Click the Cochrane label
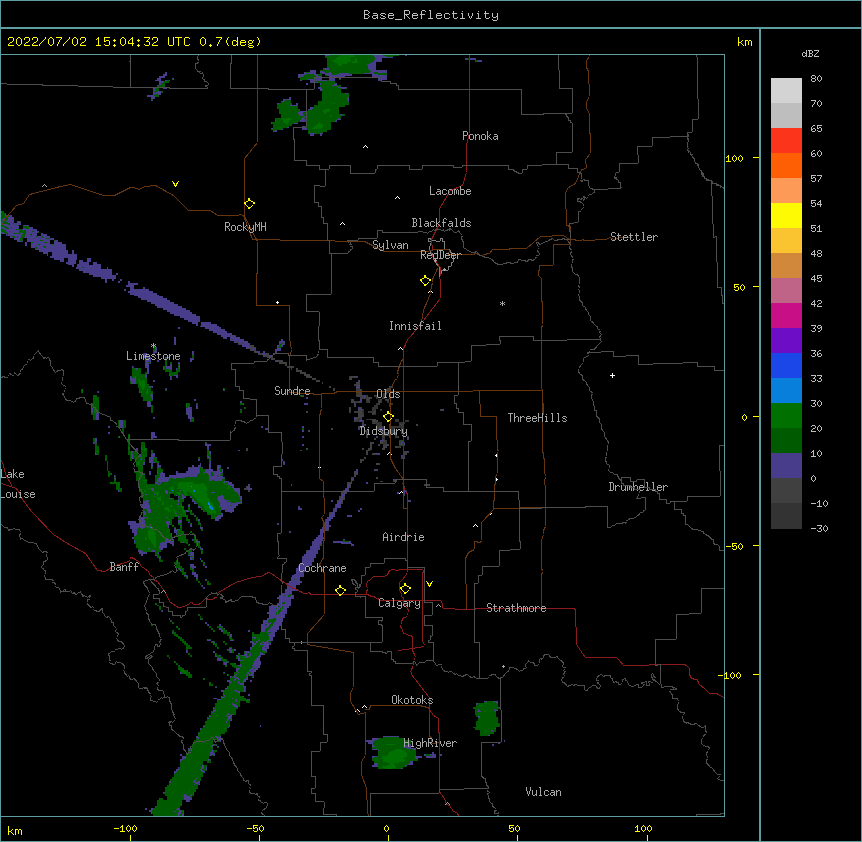This screenshot has height=842, width=862. 322,568
